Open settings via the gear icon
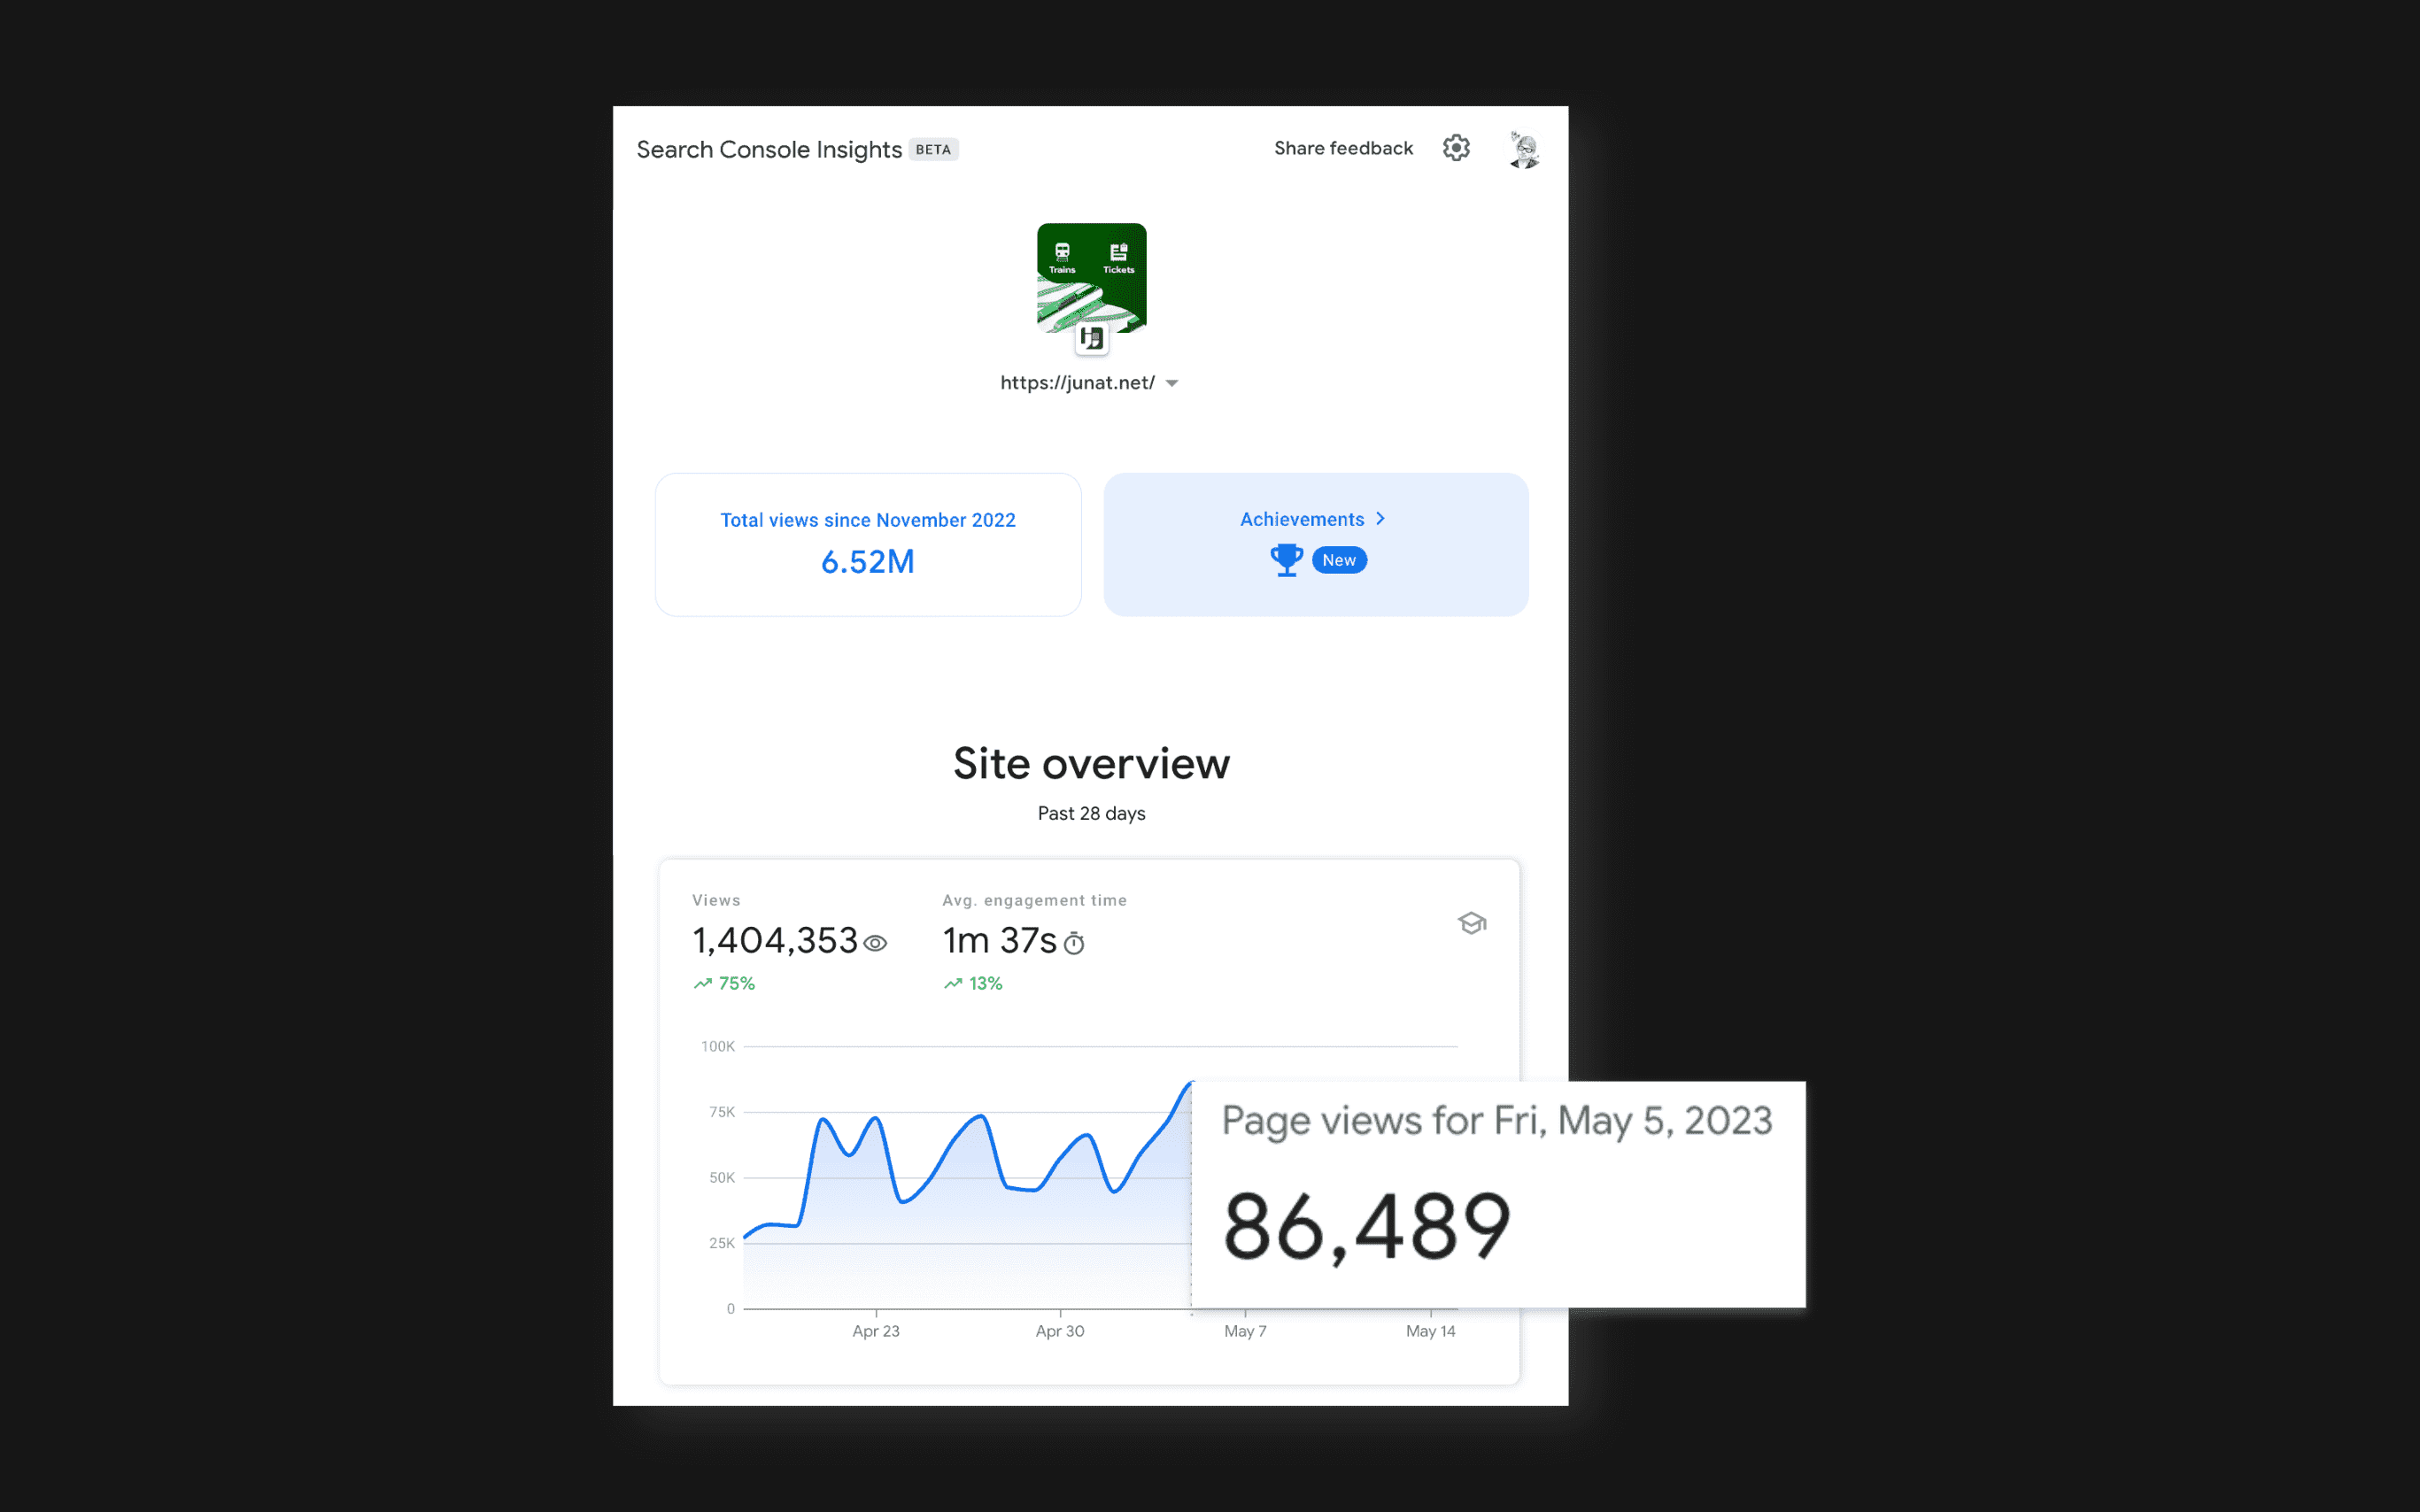This screenshot has height=1512, width=2420. [1456, 148]
